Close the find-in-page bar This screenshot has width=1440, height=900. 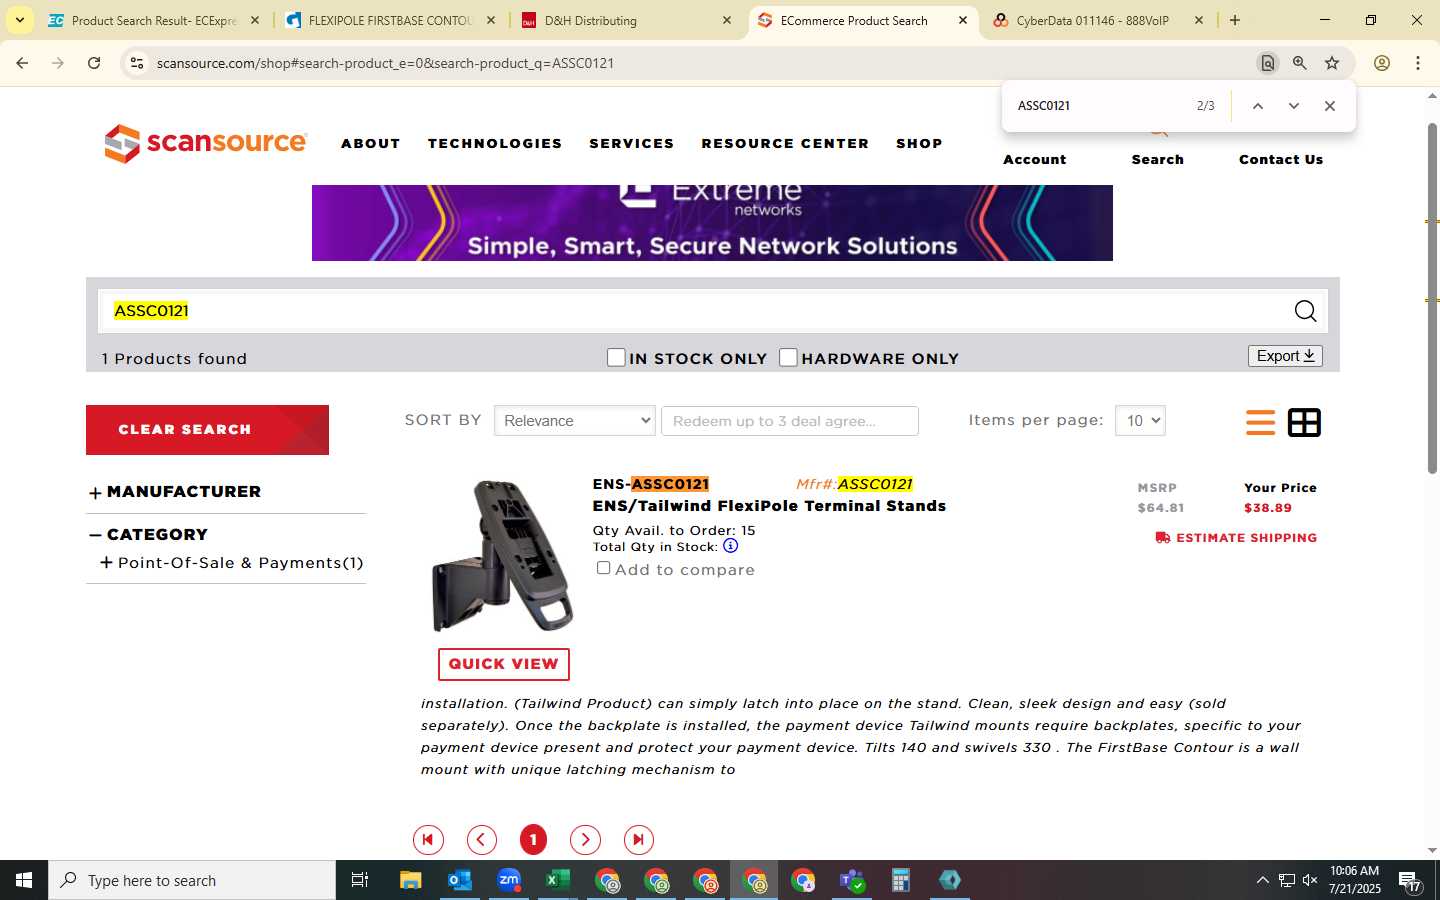1330,106
